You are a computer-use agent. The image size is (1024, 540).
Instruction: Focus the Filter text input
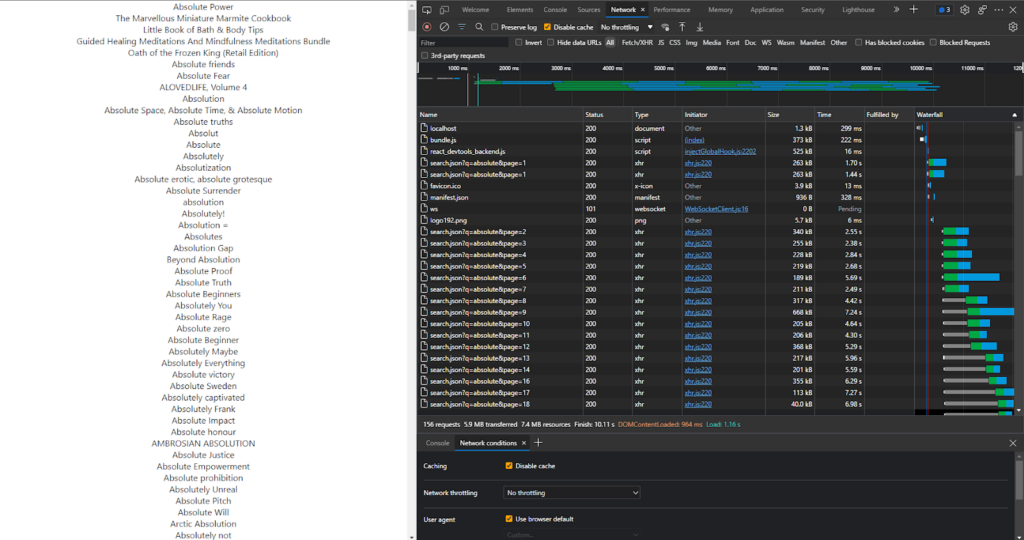[x=463, y=42]
